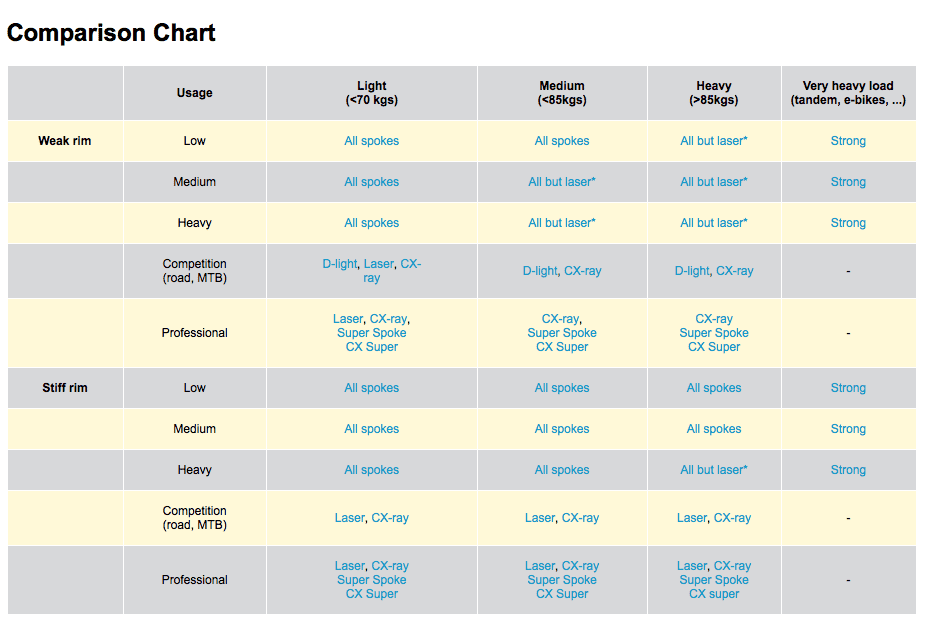Open CX-ray in Stiff rim Competition Heavy cell
The image size is (926, 629).
(x=732, y=518)
